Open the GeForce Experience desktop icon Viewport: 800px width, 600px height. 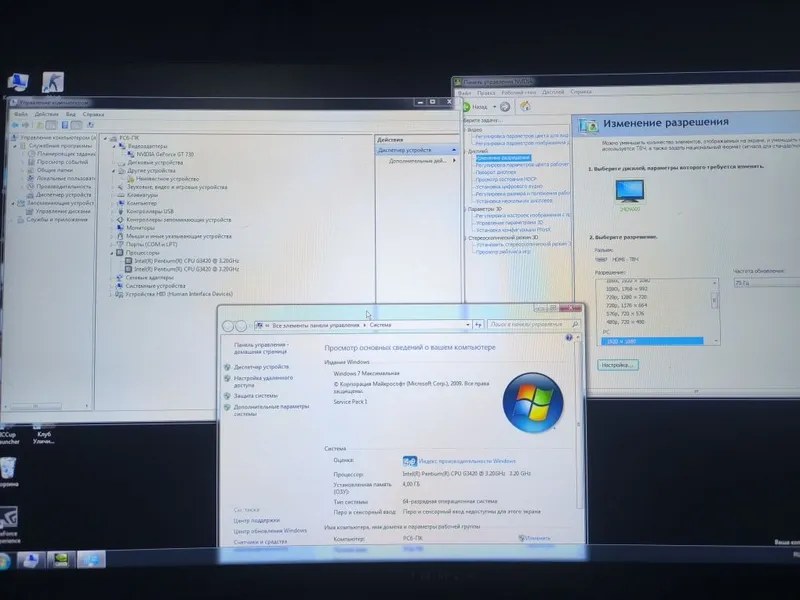[8, 518]
